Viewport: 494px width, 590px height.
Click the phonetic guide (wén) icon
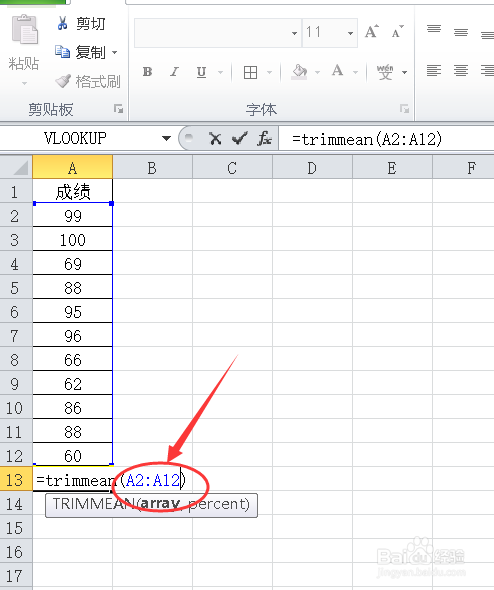point(385,71)
